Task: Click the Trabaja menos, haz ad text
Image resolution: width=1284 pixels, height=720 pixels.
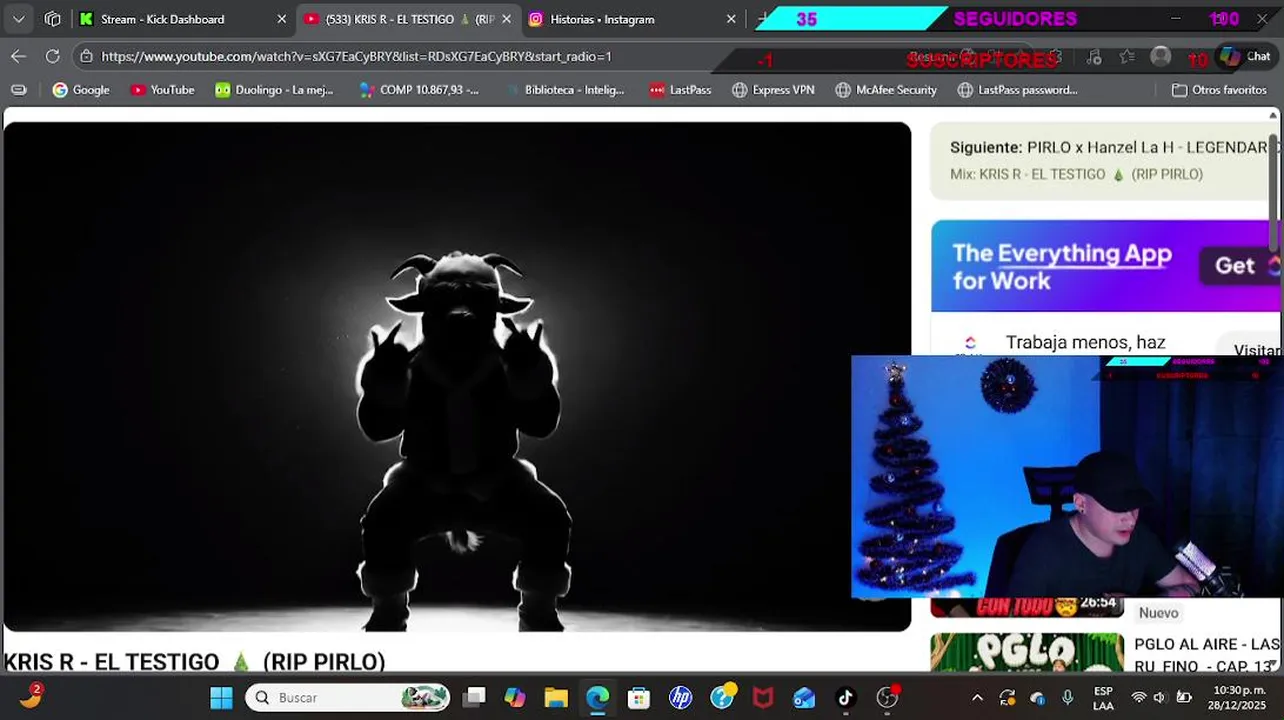Action: (x=1085, y=342)
